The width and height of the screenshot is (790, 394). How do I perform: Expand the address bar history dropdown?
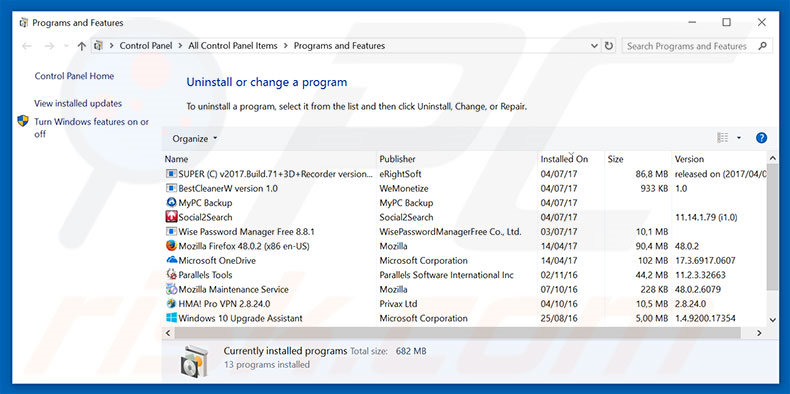(594, 46)
